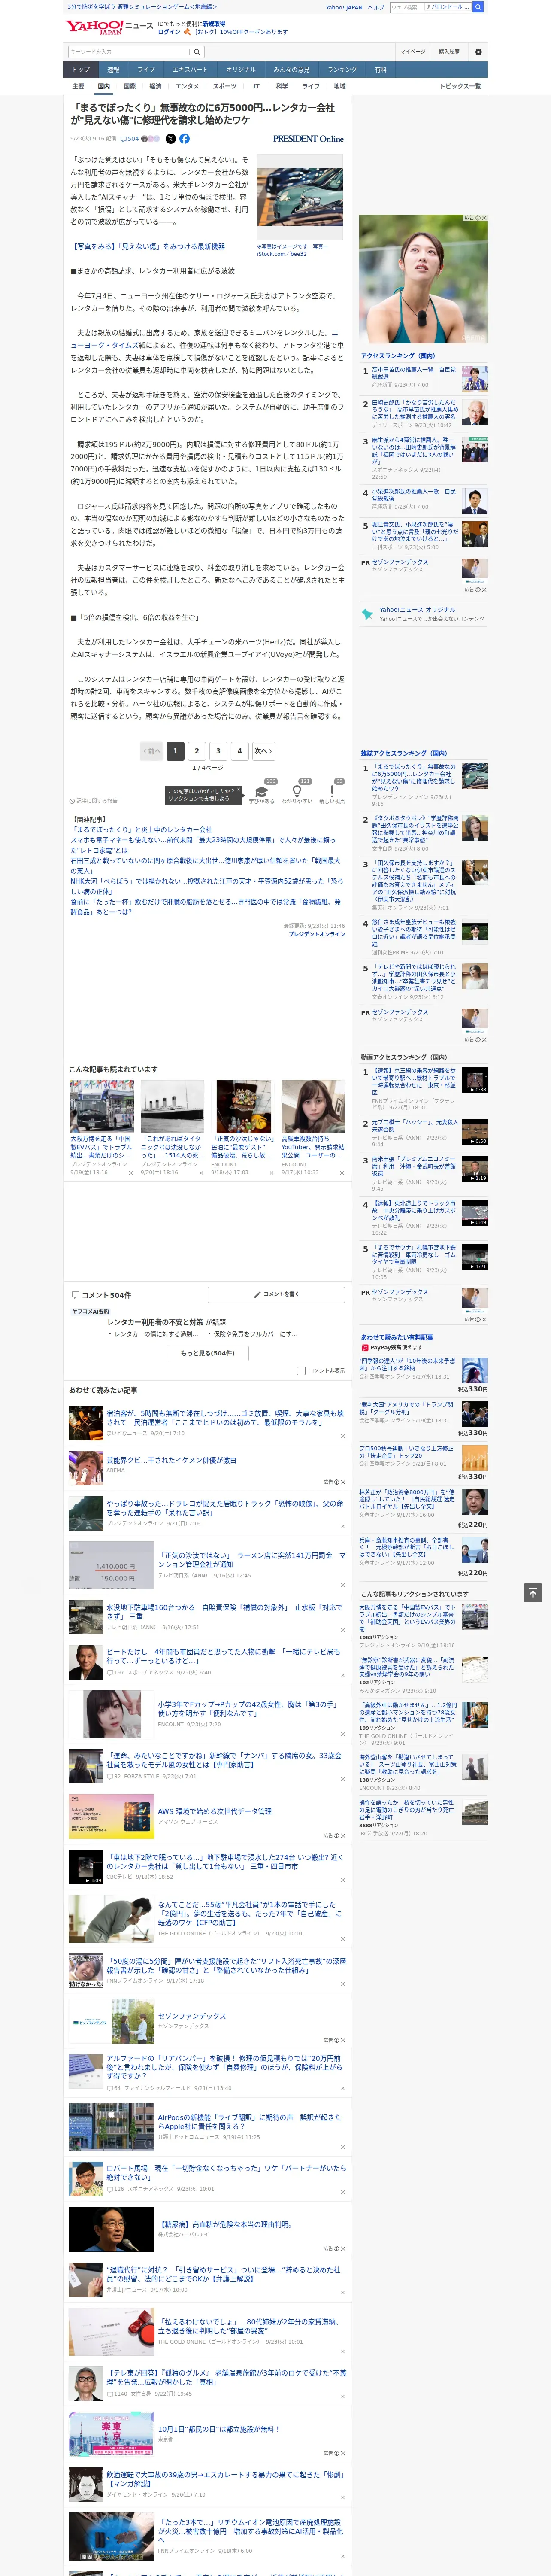Go to article page 2
551x2576 pixels.
click(x=196, y=751)
